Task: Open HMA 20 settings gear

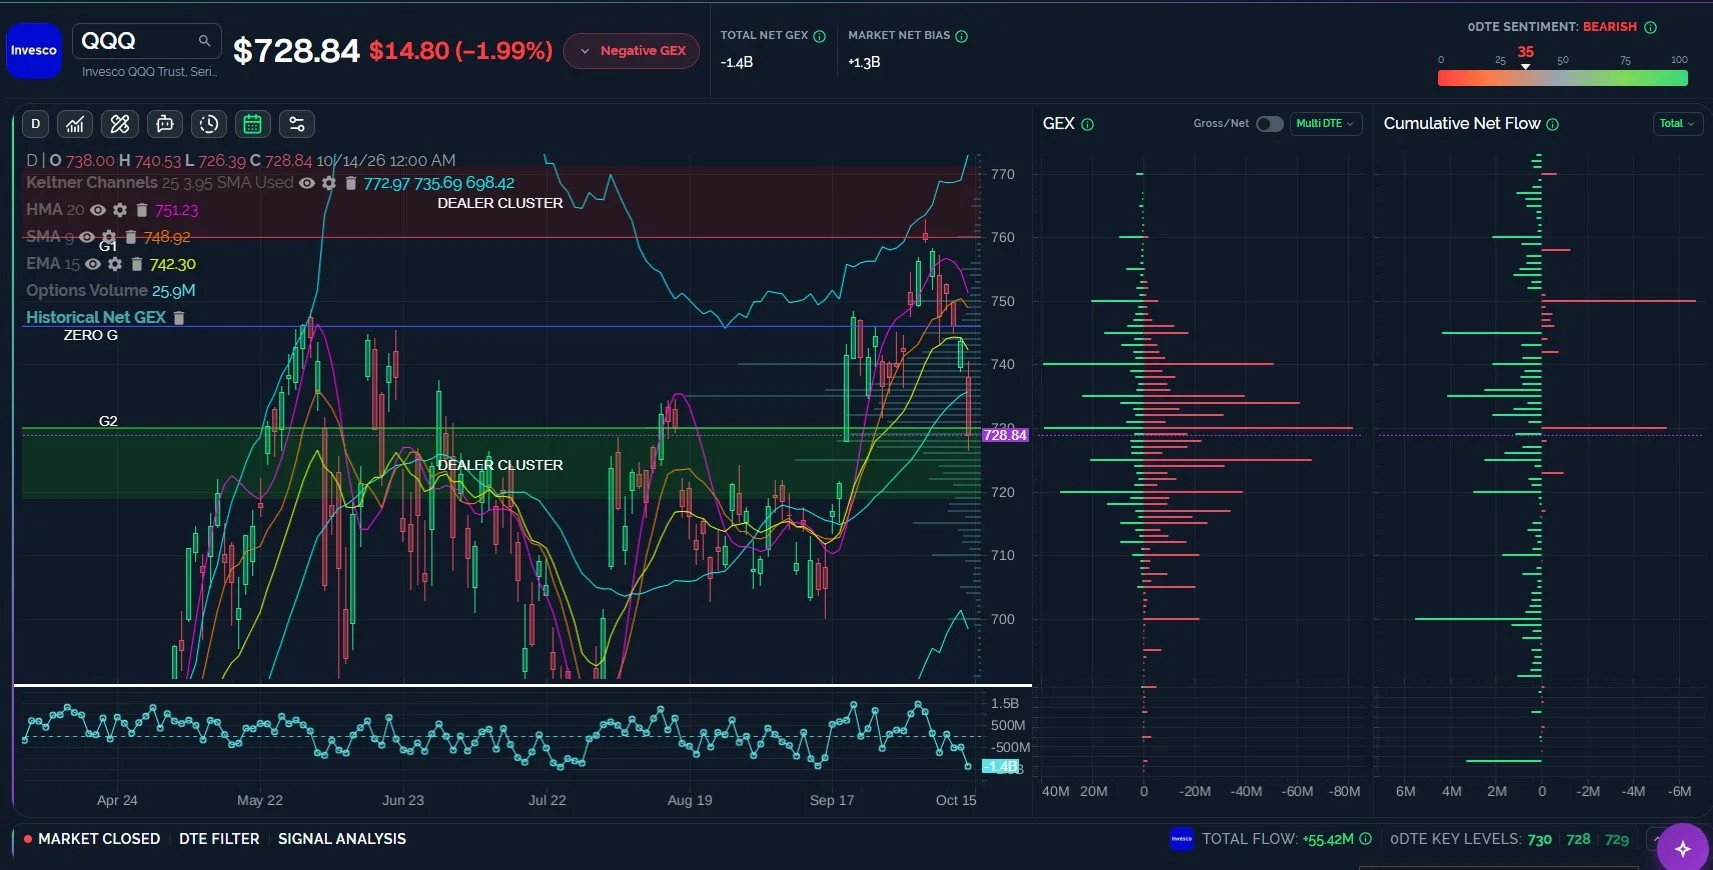Action: [120, 210]
